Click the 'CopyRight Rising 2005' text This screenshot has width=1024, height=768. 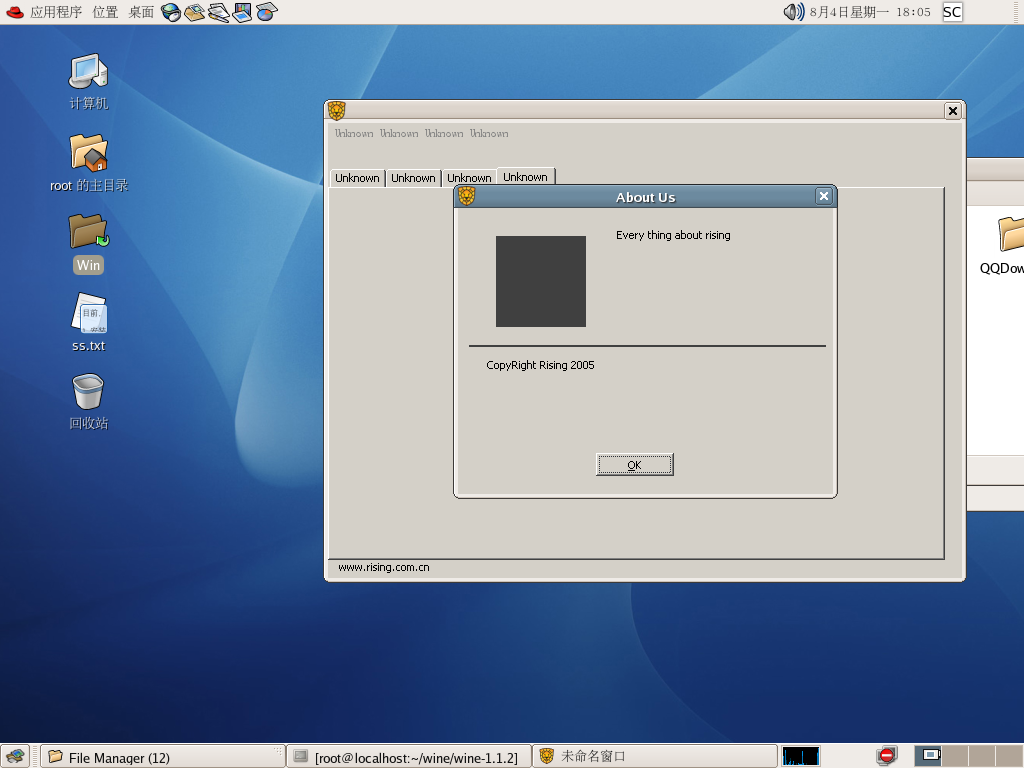540,365
